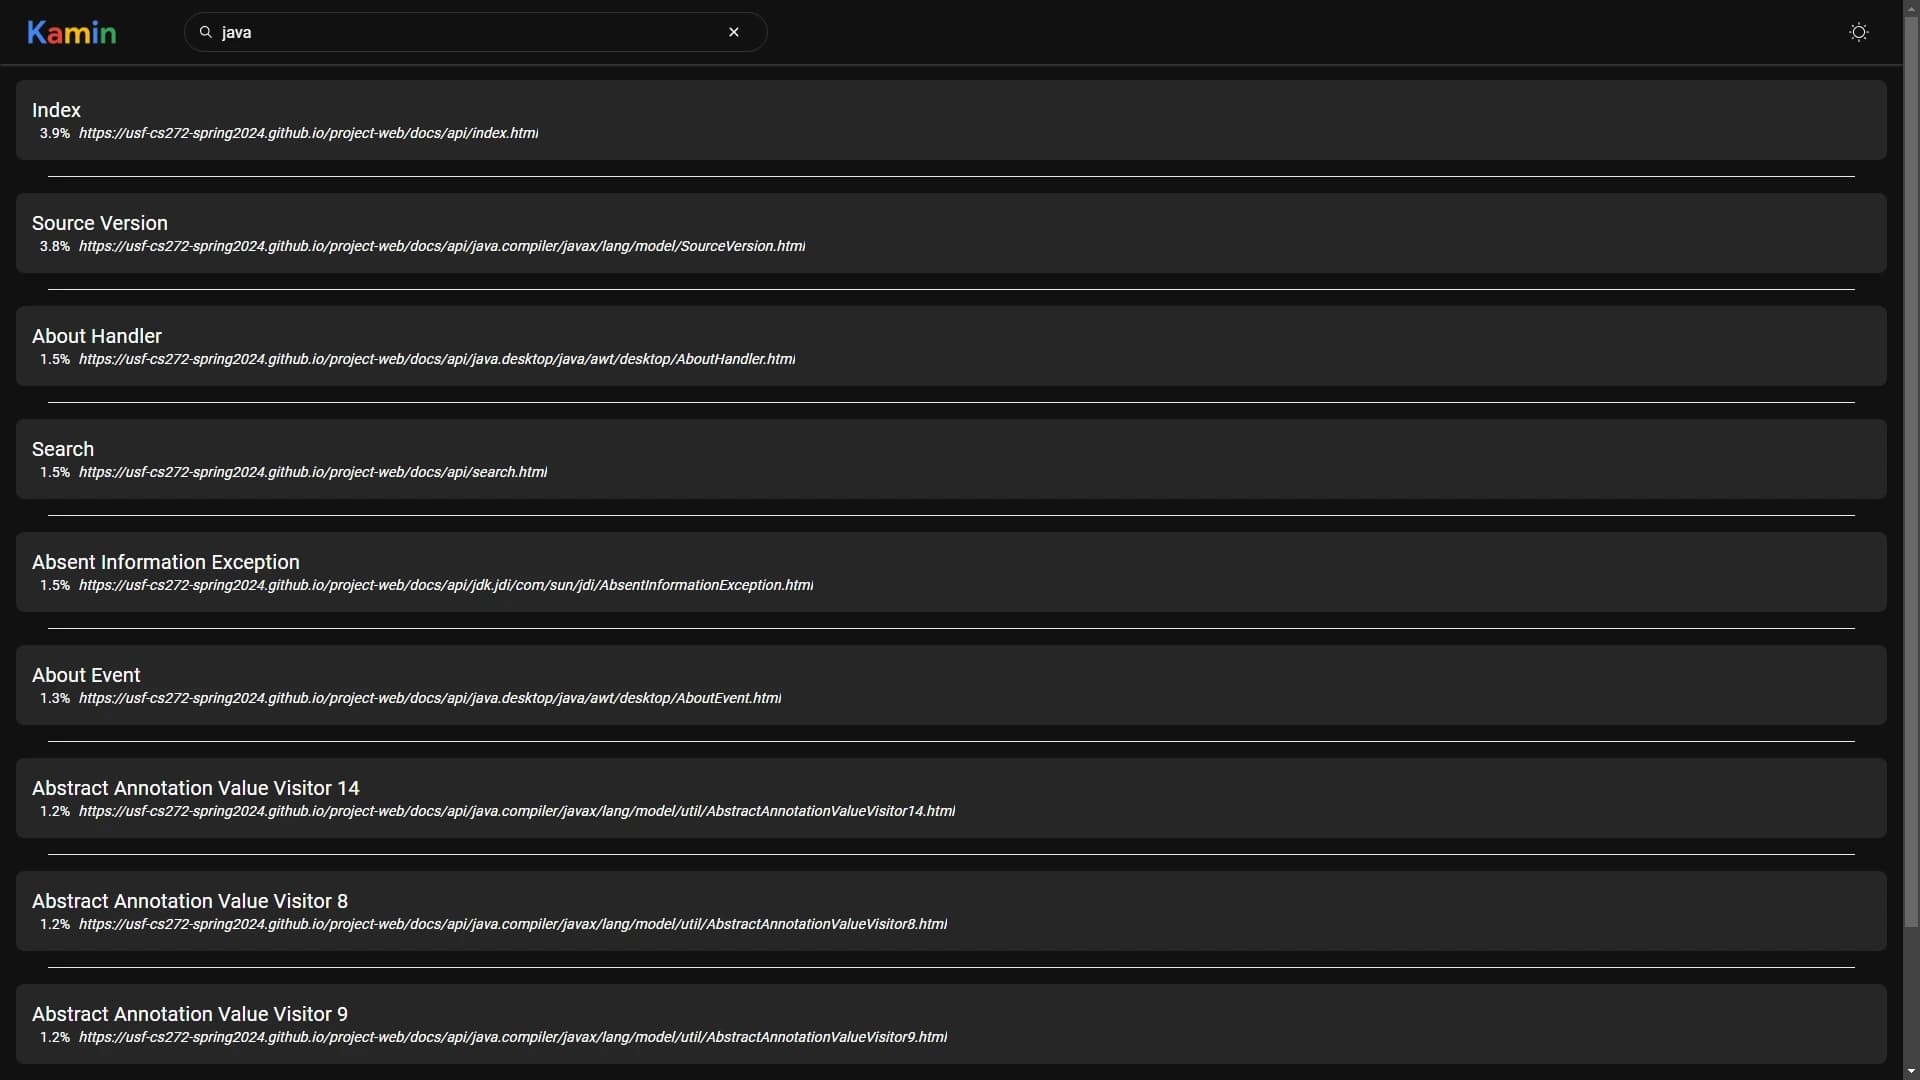Screen dimensions: 1920x1080
Task: Click the About Event title heading
Action: coord(86,675)
